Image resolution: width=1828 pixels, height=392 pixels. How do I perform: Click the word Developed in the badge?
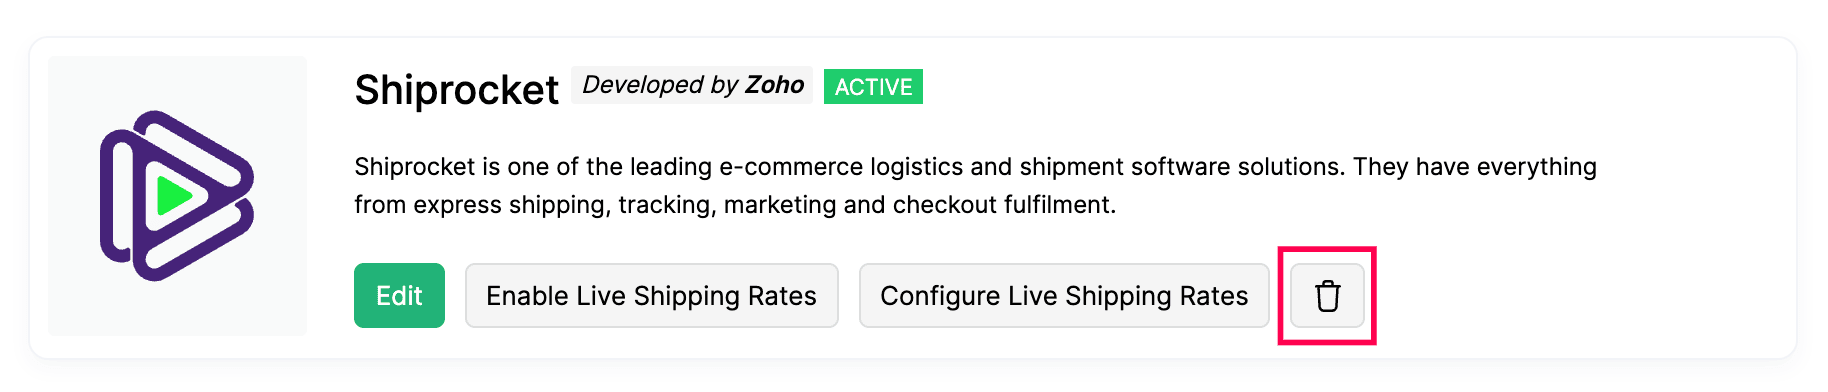pos(629,85)
